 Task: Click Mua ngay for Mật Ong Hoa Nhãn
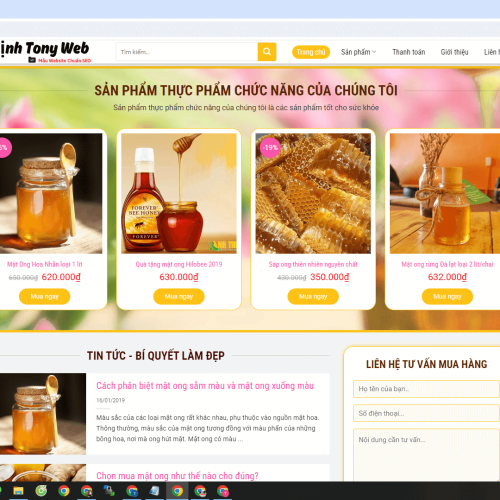coord(45,296)
